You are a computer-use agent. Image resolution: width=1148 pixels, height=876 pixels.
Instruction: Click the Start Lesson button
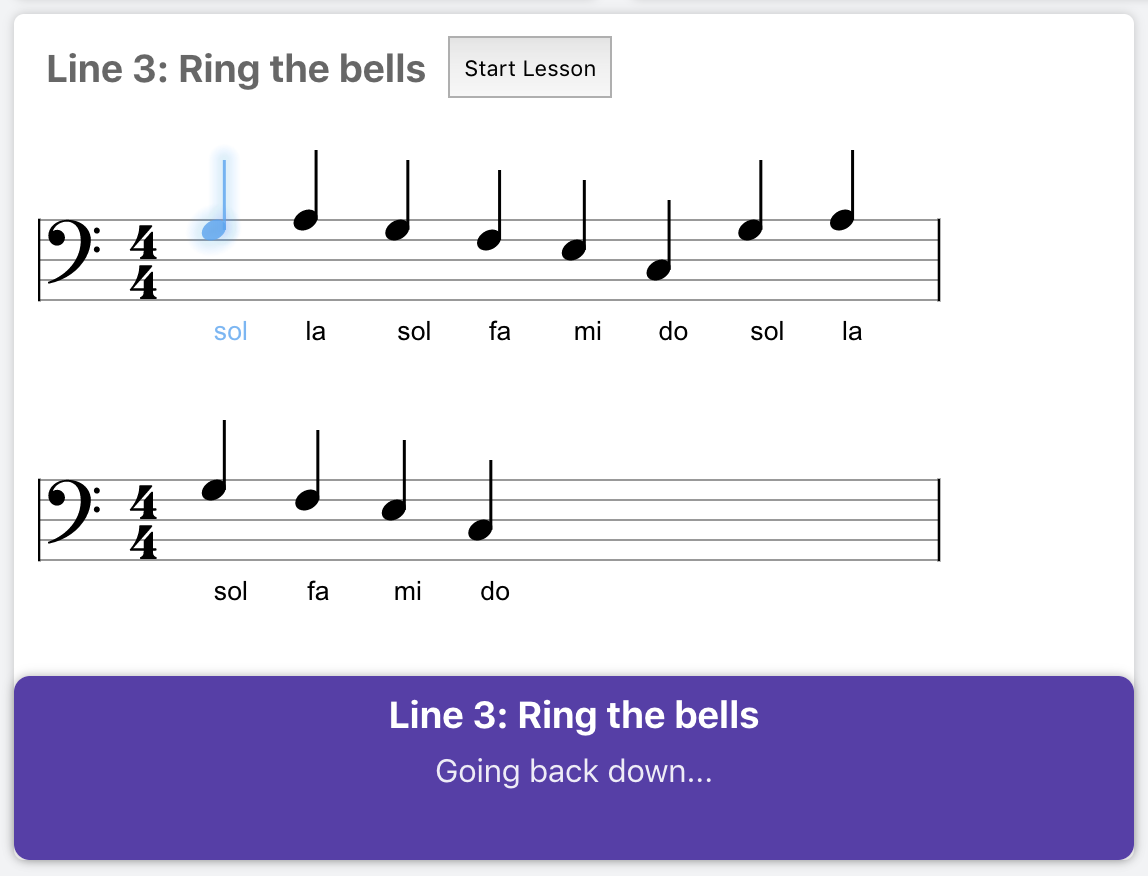click(529, 67)
